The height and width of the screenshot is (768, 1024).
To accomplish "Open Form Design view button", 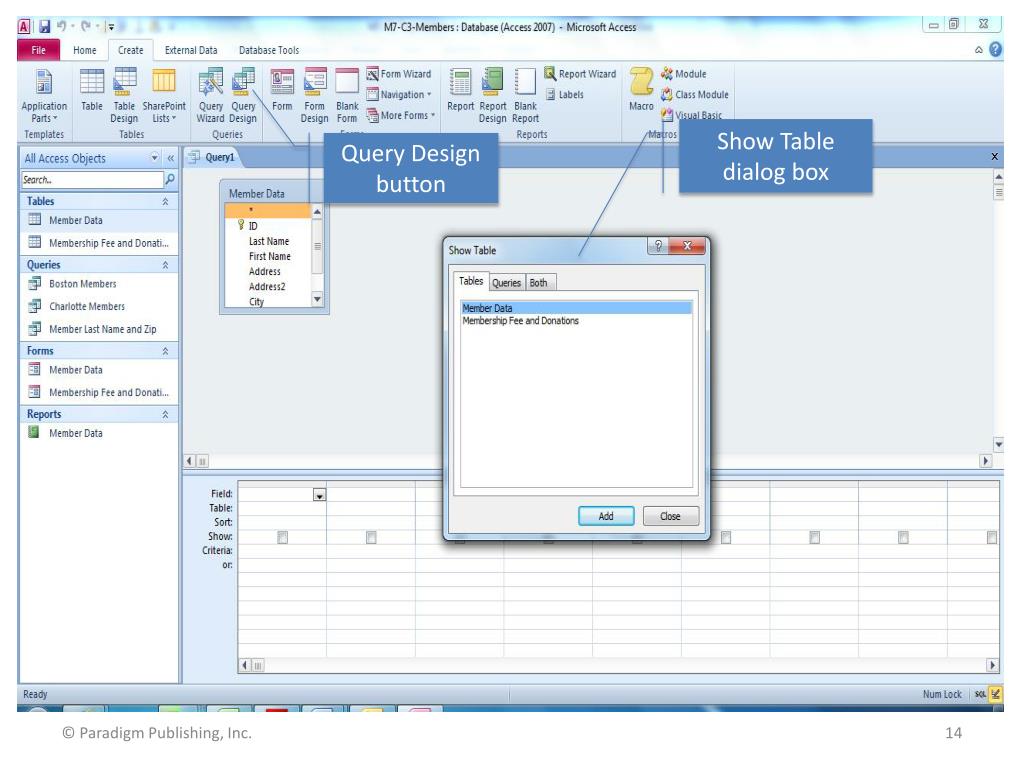I will coord(314,95).
